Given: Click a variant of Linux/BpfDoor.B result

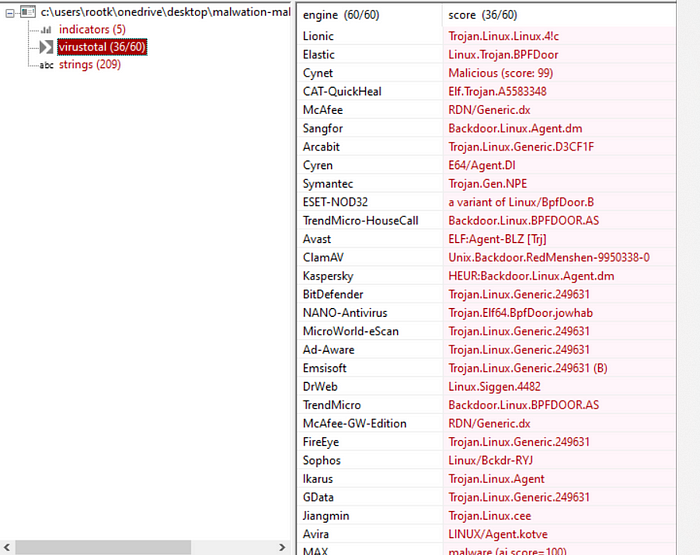Looking at the screenshot, I should (x=521, y=202).
